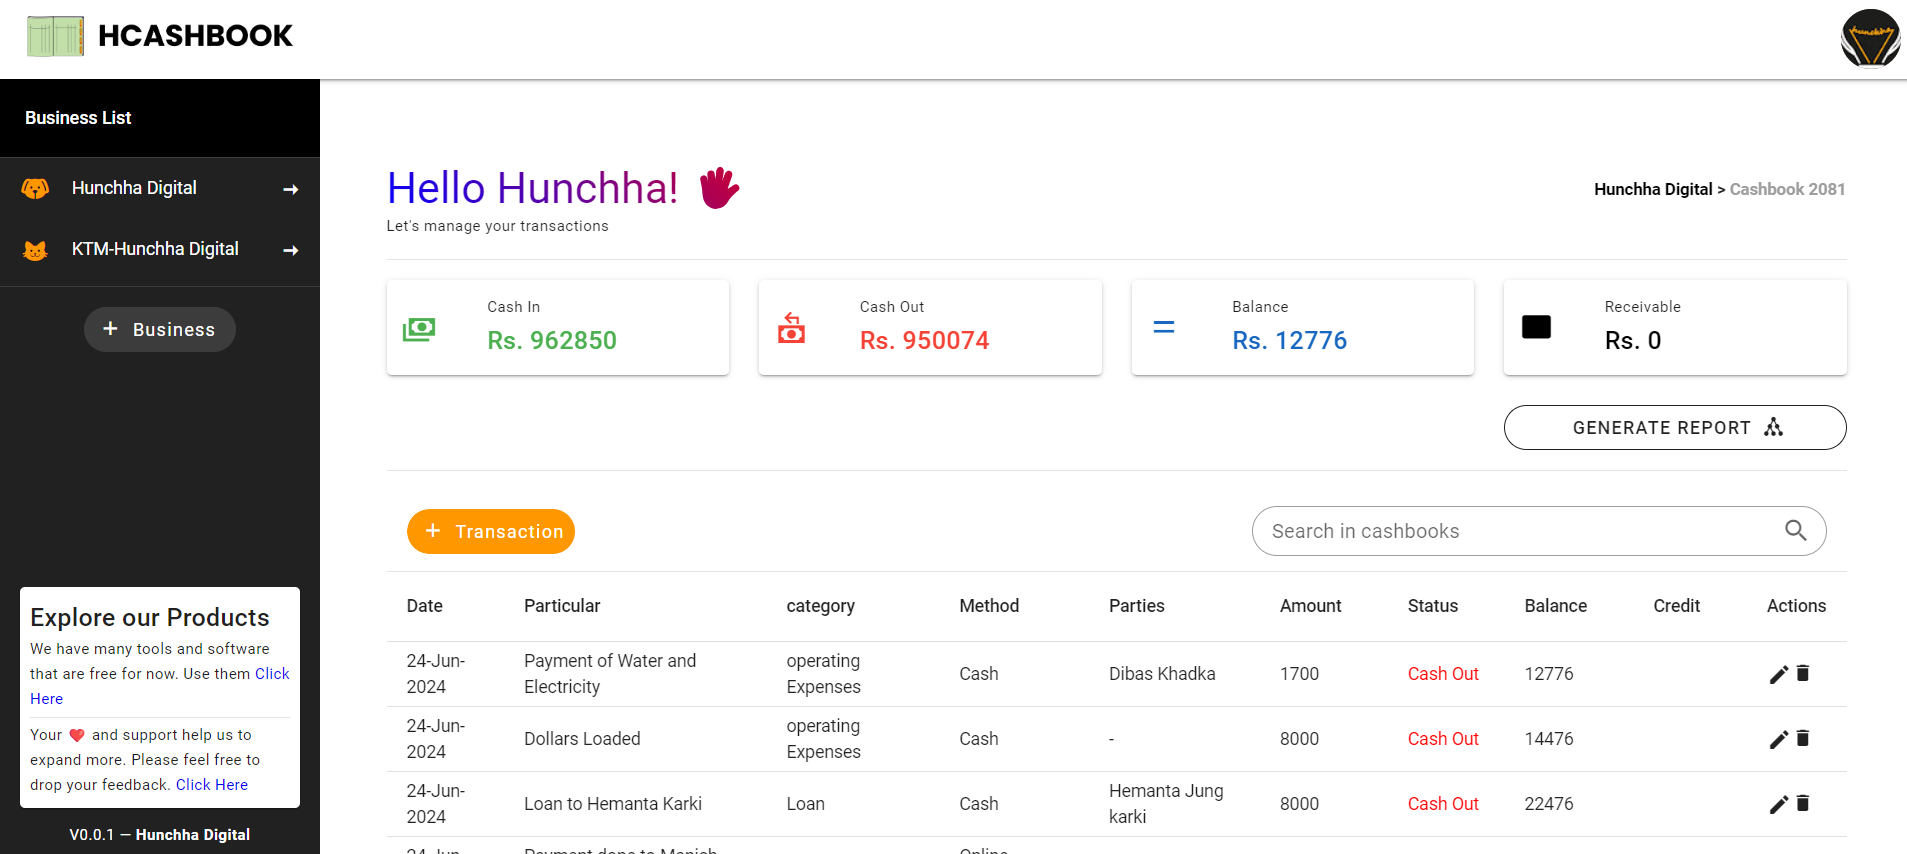The width and height of the screenshot is (1907, 854).
Task: Click the Amount column header
Action: tap(1311, 606)
